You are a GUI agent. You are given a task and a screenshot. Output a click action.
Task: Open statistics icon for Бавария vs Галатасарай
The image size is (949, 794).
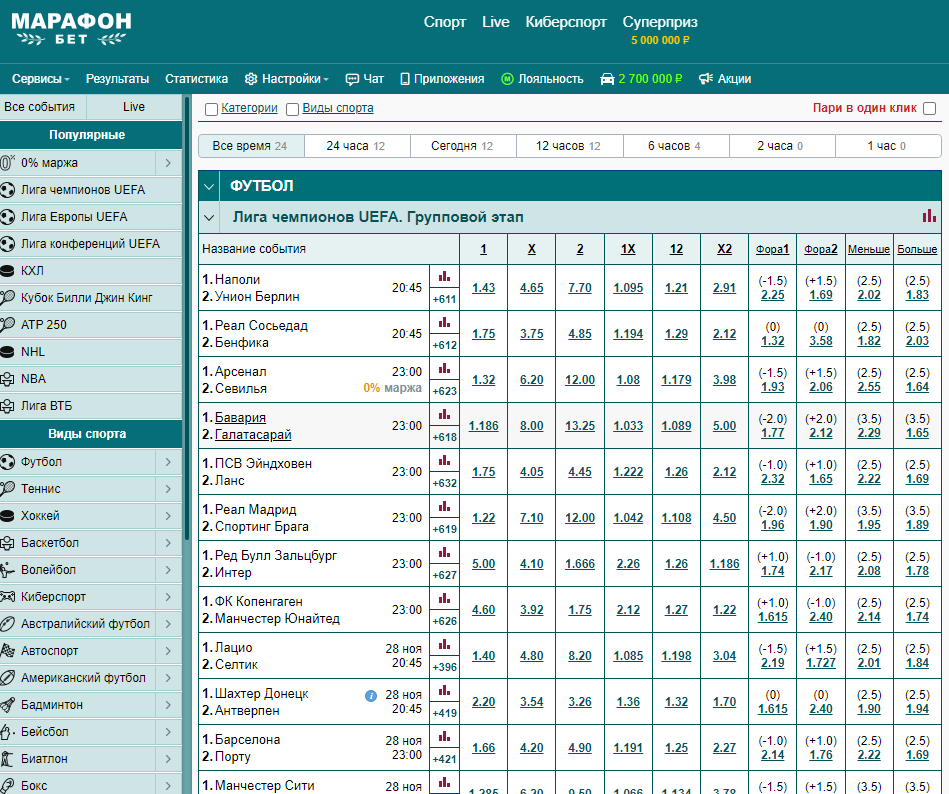(x=444, y=415)
